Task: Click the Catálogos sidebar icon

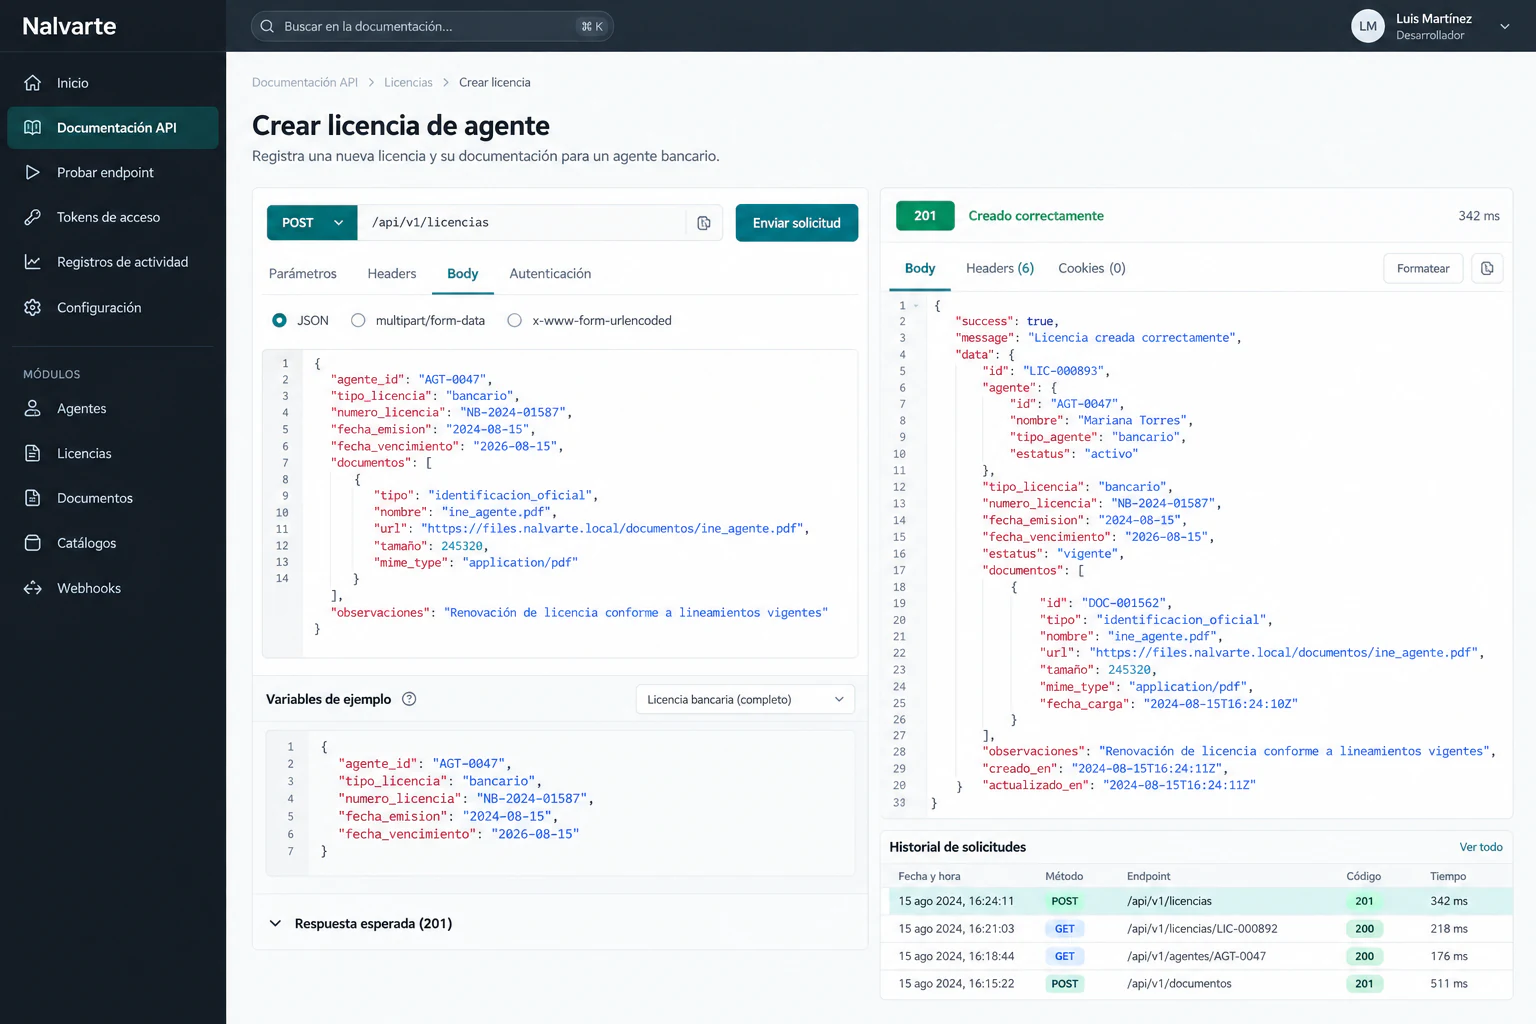Action: pyautogui.click(x=33, y=543)
